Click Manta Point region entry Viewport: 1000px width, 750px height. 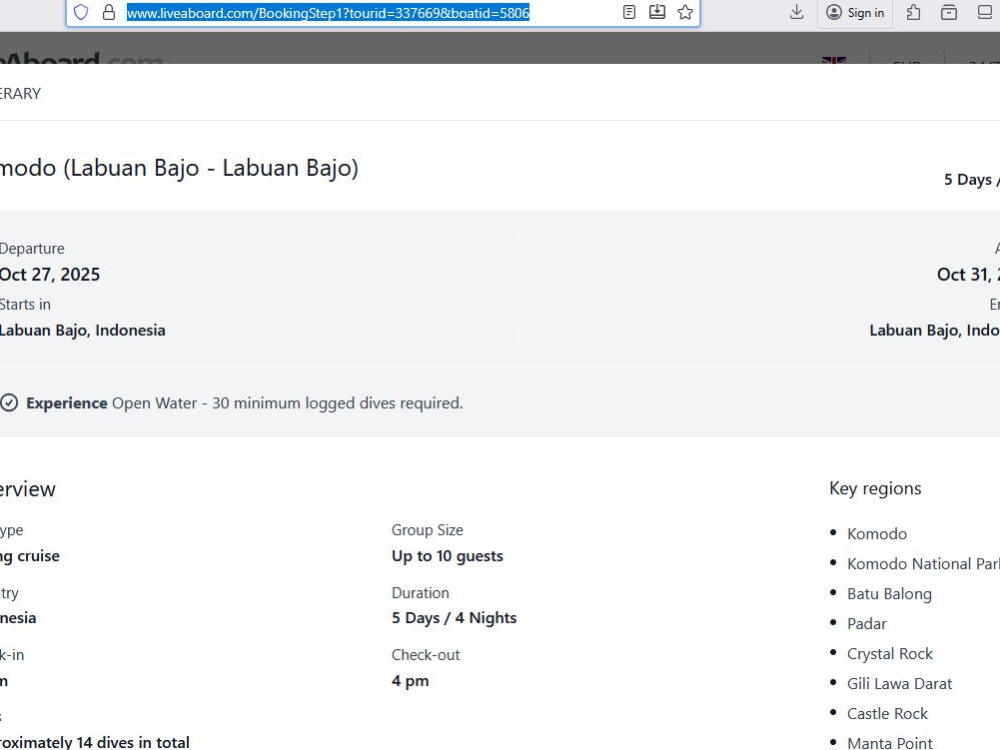890,743
